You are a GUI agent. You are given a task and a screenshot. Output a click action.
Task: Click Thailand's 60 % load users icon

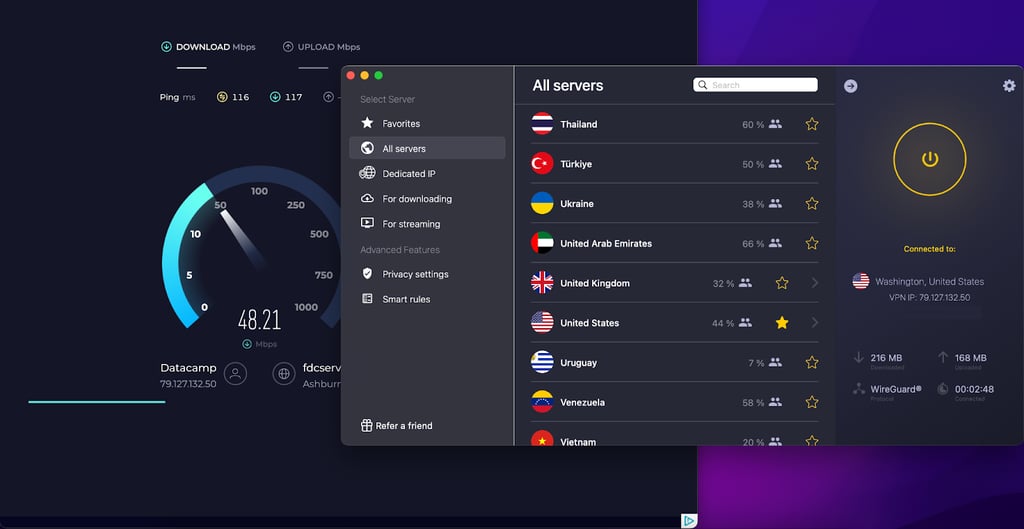775,123
